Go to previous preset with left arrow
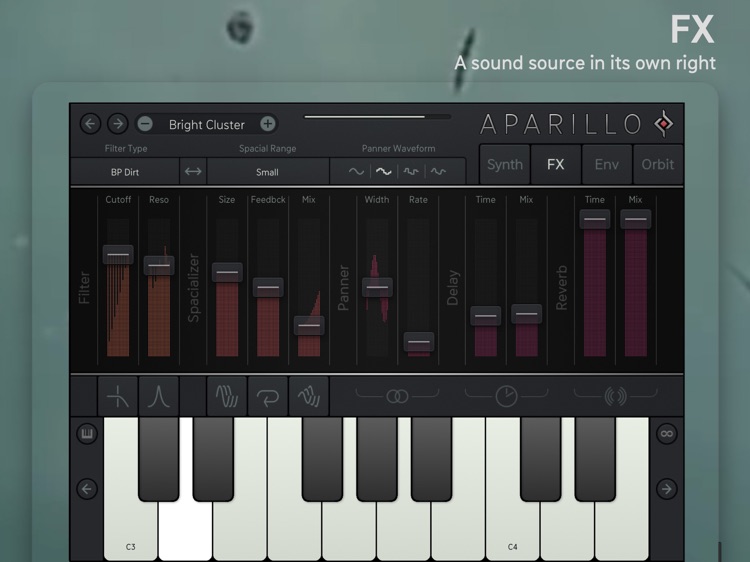This screenshot has height=562, width=750. [x=90, y=124]
